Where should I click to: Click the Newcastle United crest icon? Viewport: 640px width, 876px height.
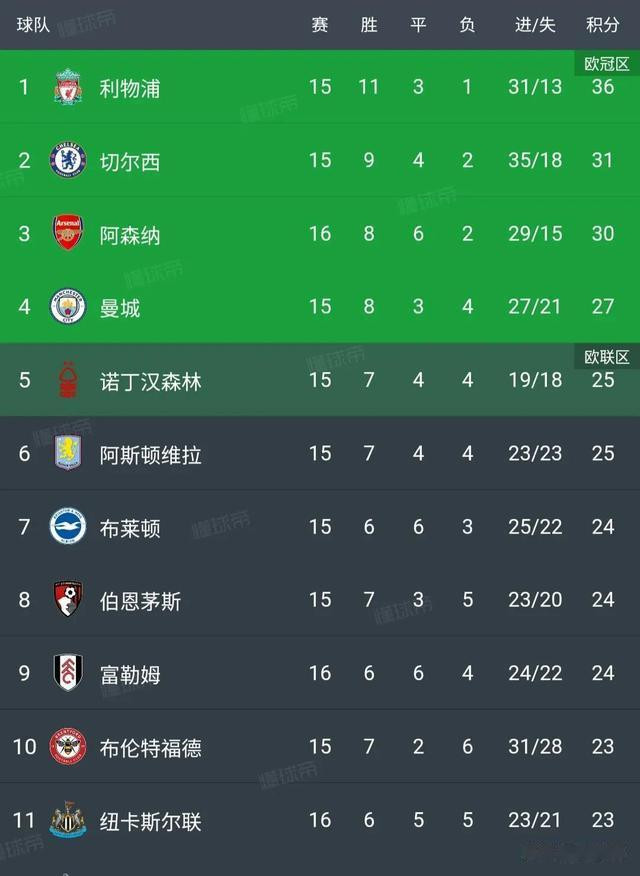coord(68,820)
